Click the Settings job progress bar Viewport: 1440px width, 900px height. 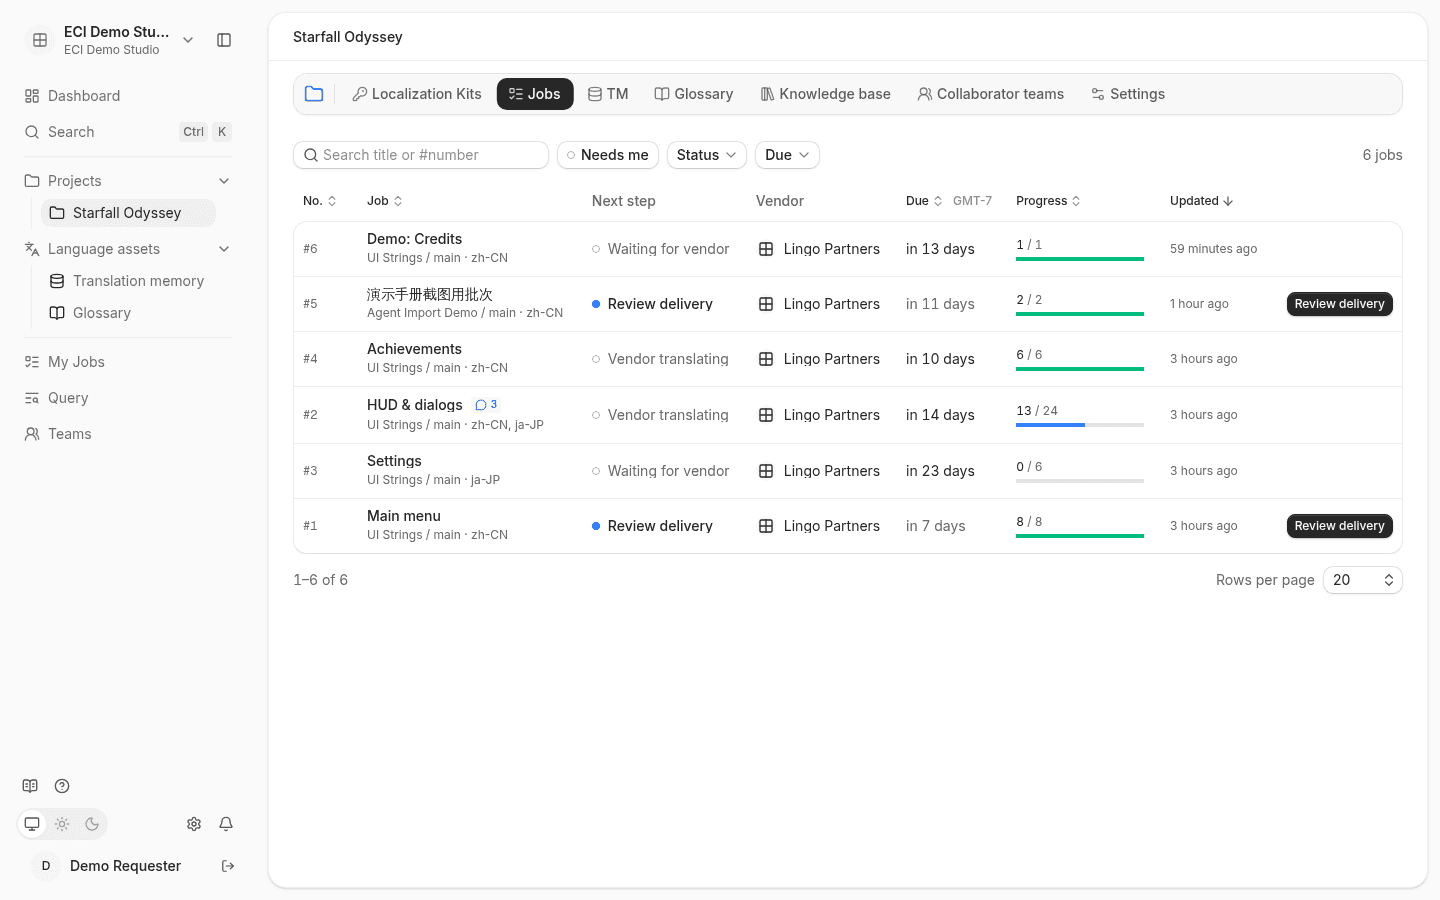[1080, 481]
